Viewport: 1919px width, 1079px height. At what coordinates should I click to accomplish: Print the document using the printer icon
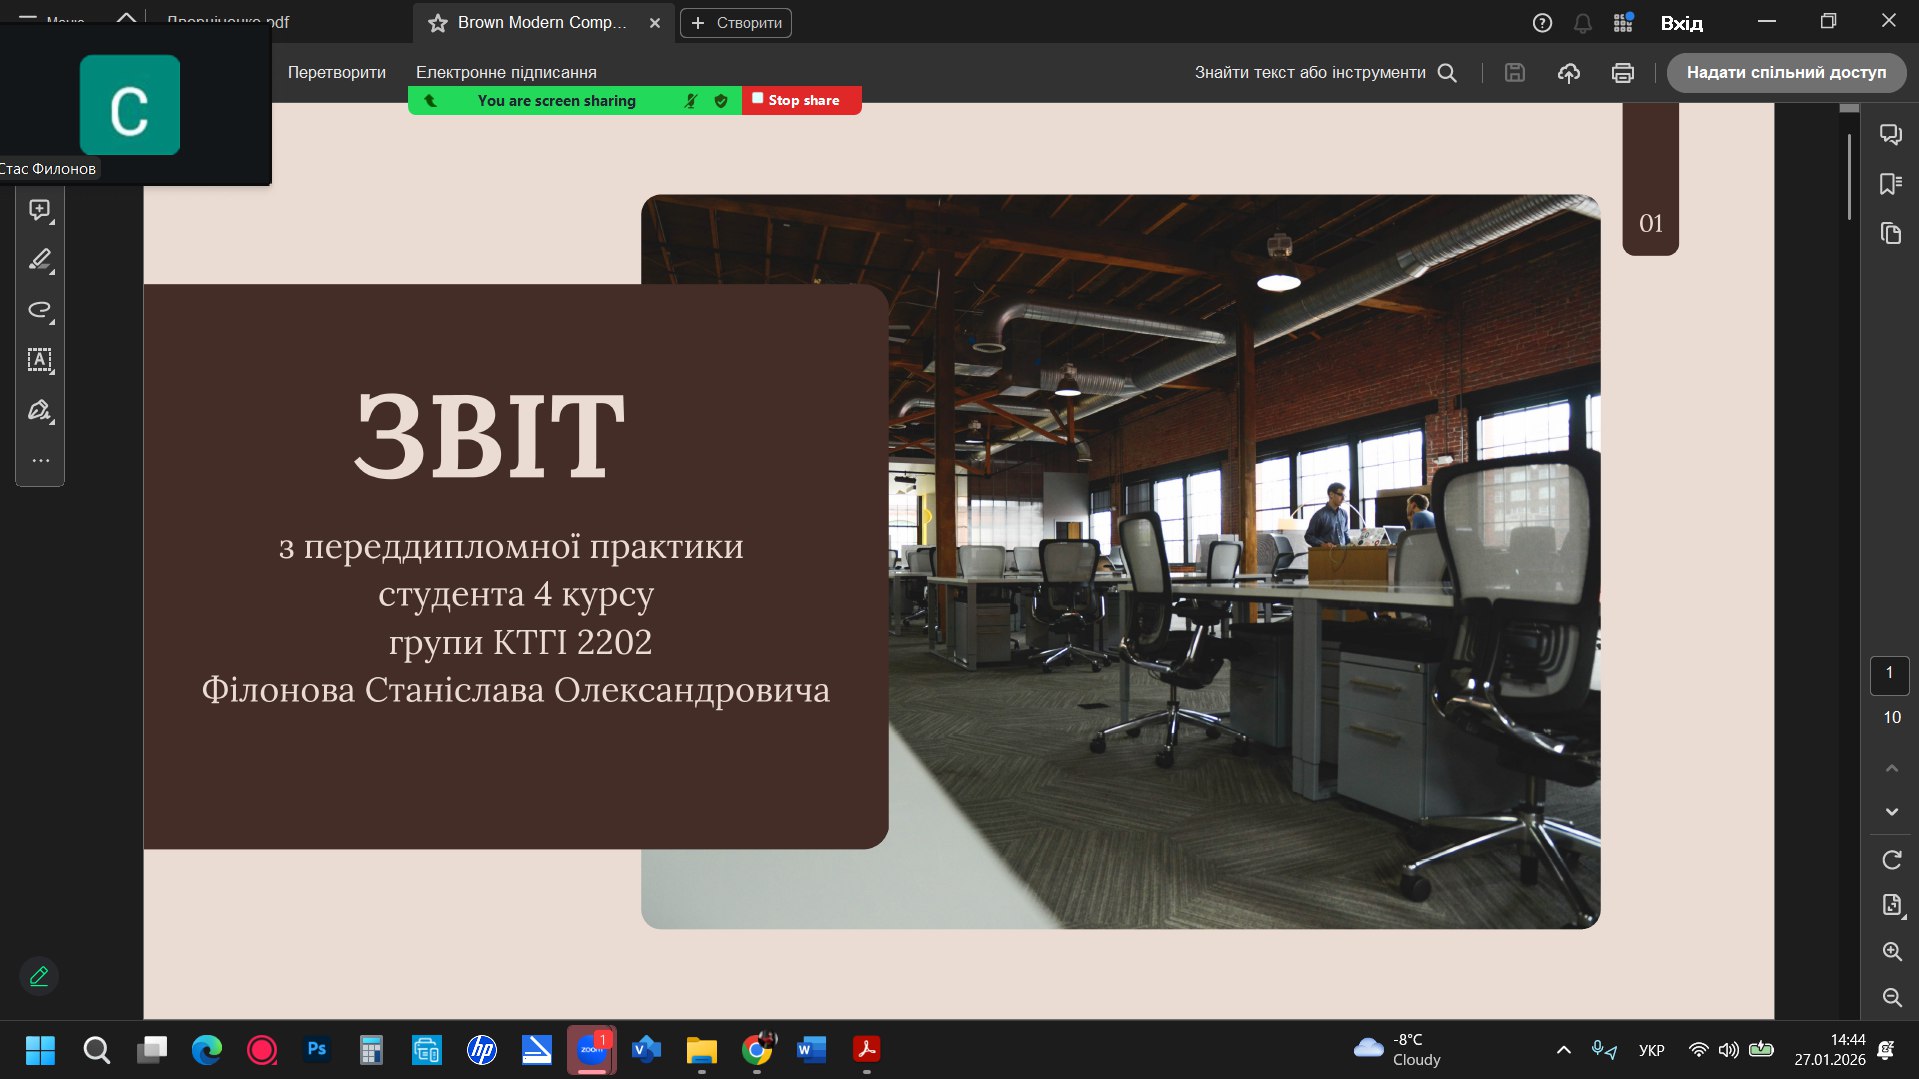click(1622, 73)
